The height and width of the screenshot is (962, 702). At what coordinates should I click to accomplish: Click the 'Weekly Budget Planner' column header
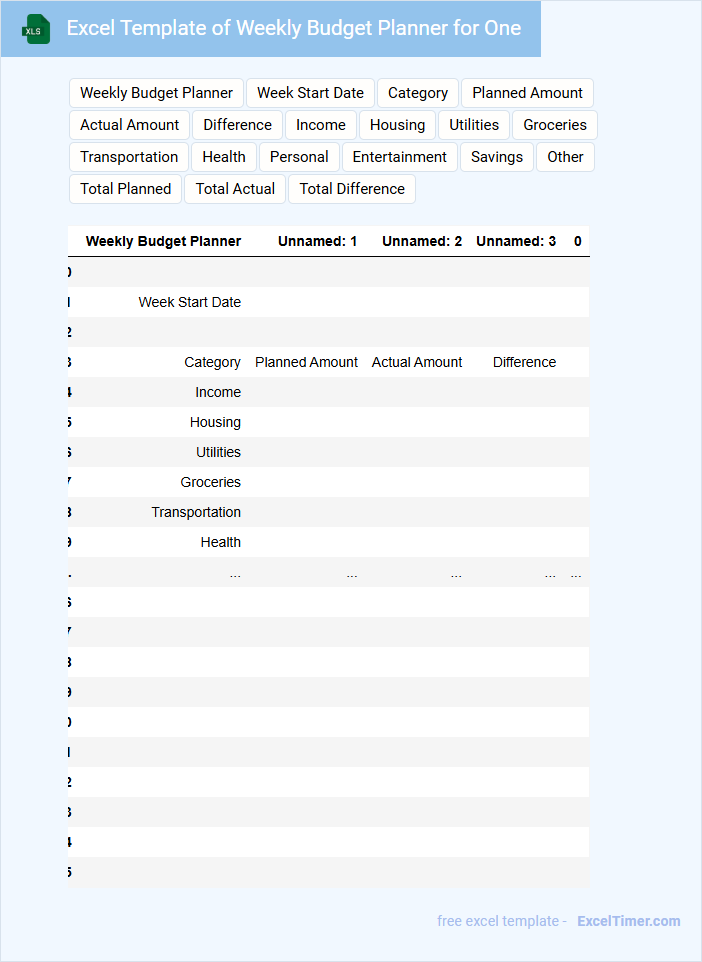pyautogui.click(x=163, y=241)
